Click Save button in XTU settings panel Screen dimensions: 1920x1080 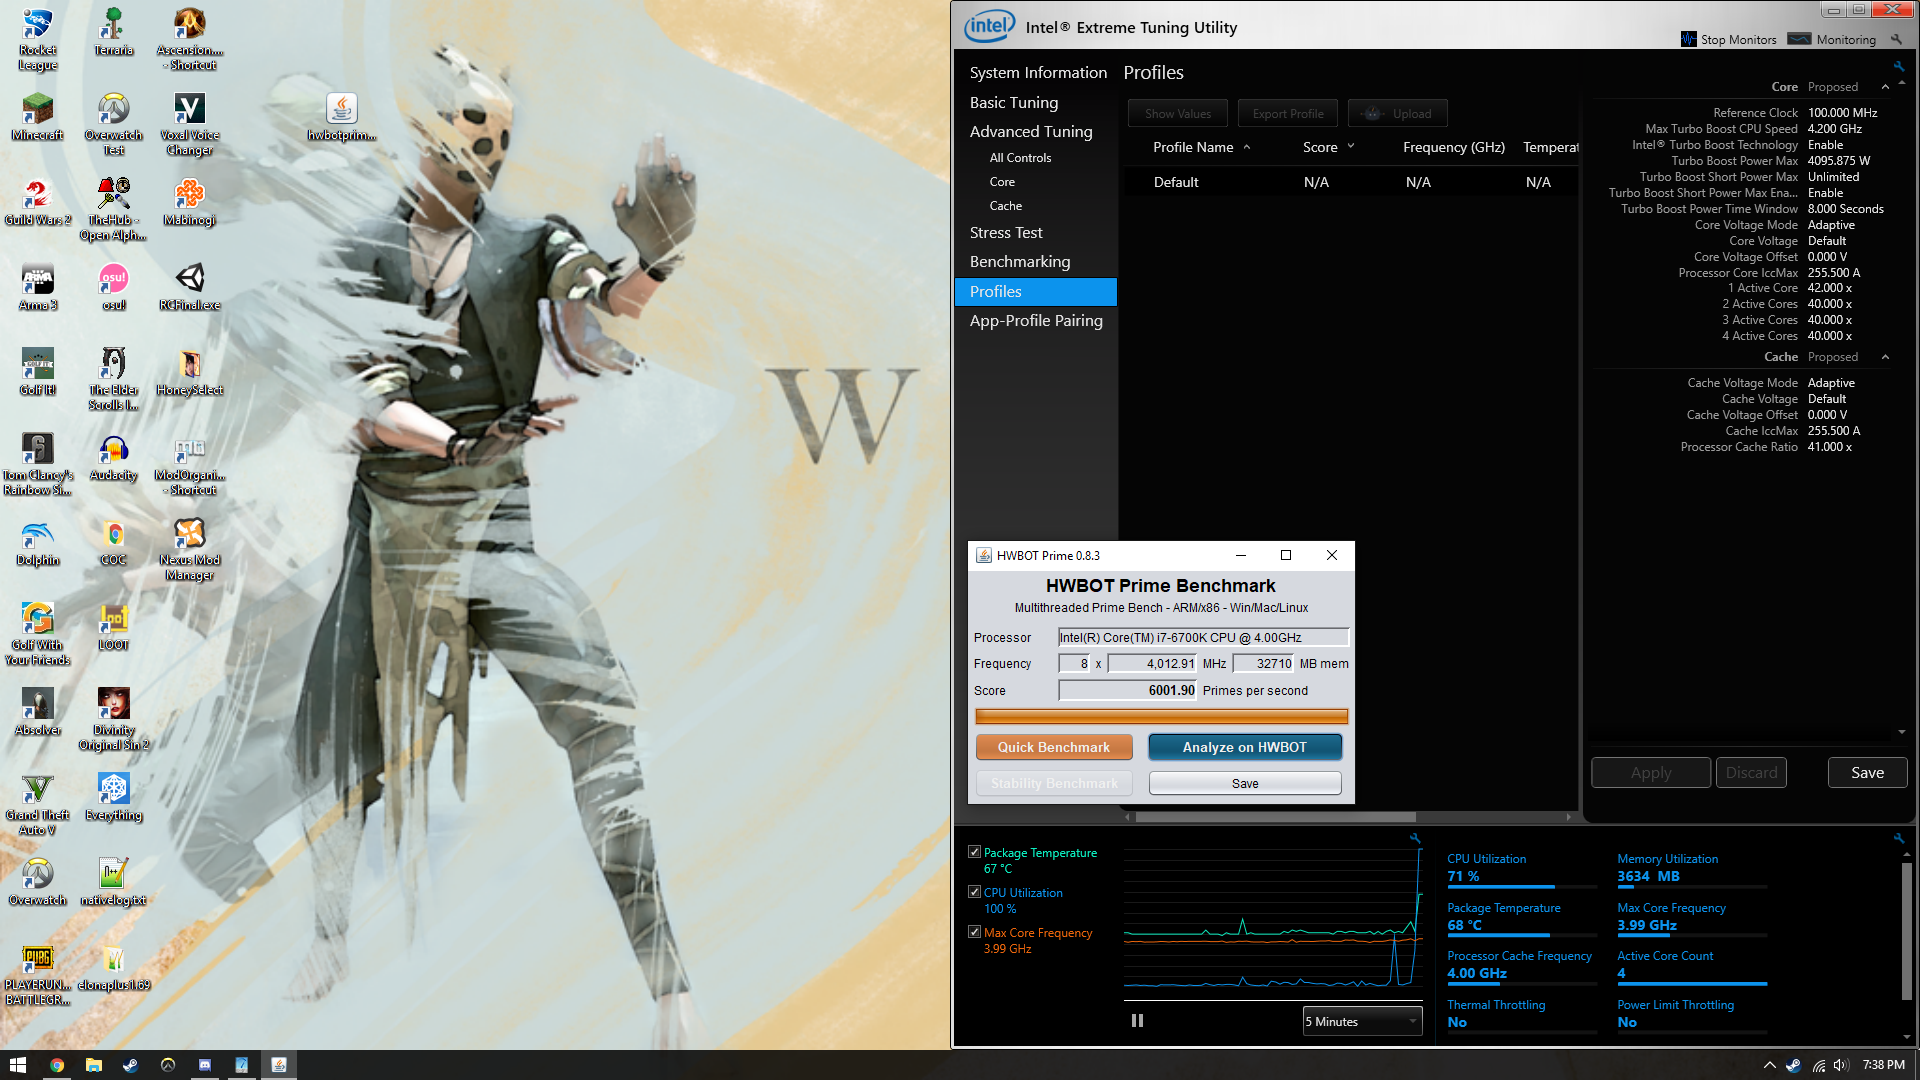pyautogui.click(x=1867, y=772)
